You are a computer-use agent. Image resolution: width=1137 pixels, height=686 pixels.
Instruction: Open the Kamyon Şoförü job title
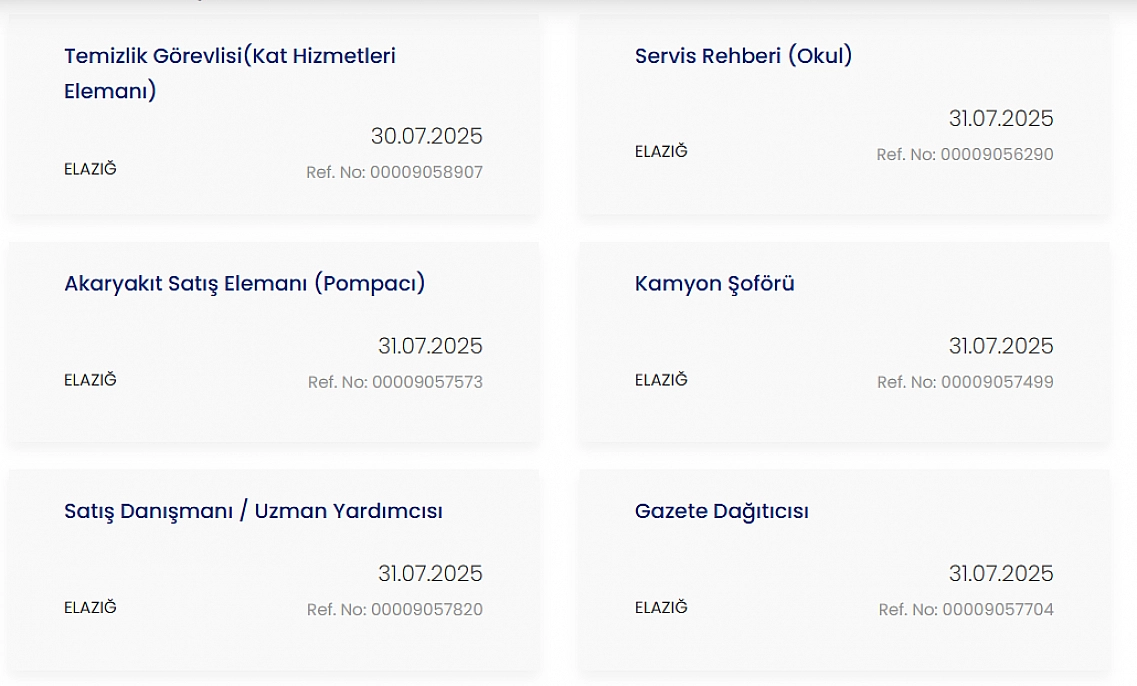point(714,284)
